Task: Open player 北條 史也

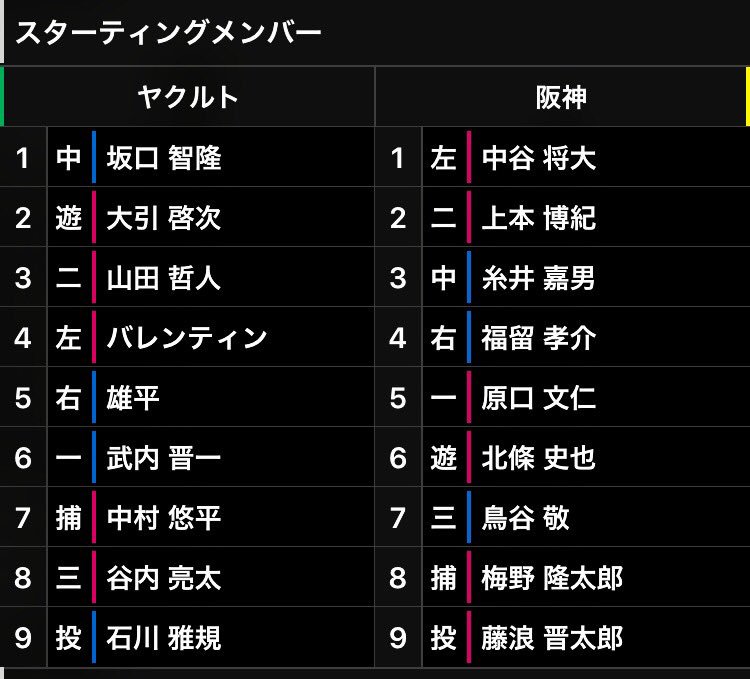Action: tap(539, 458)
